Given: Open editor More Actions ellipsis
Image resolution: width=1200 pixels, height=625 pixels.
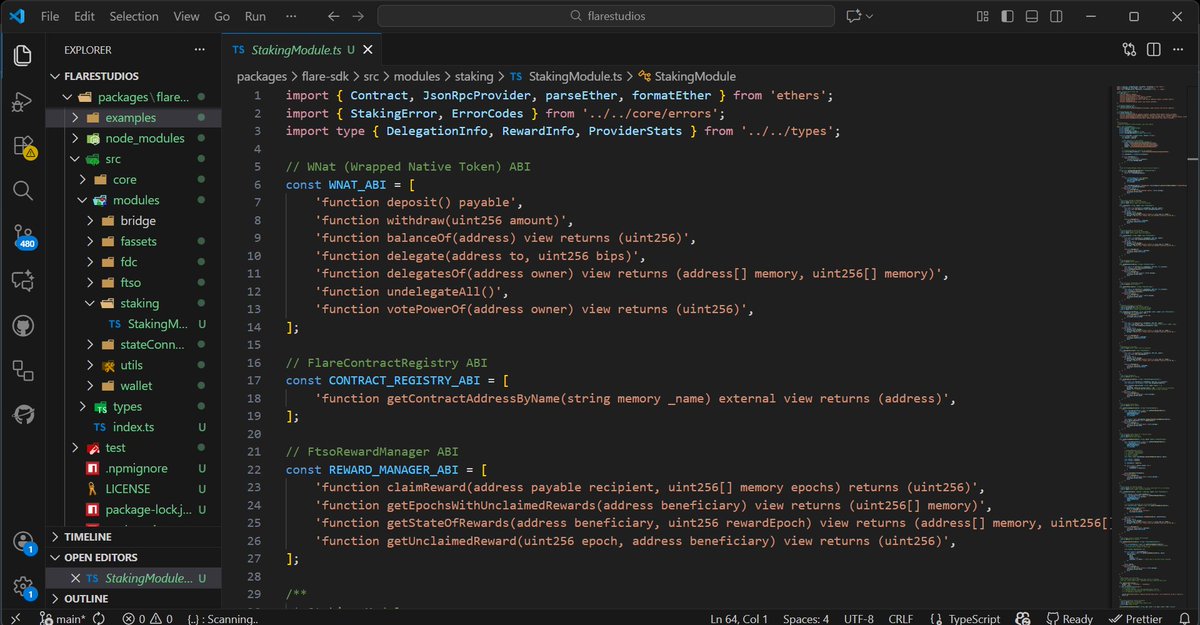Looking at the screenshot, I should 1178,49.
